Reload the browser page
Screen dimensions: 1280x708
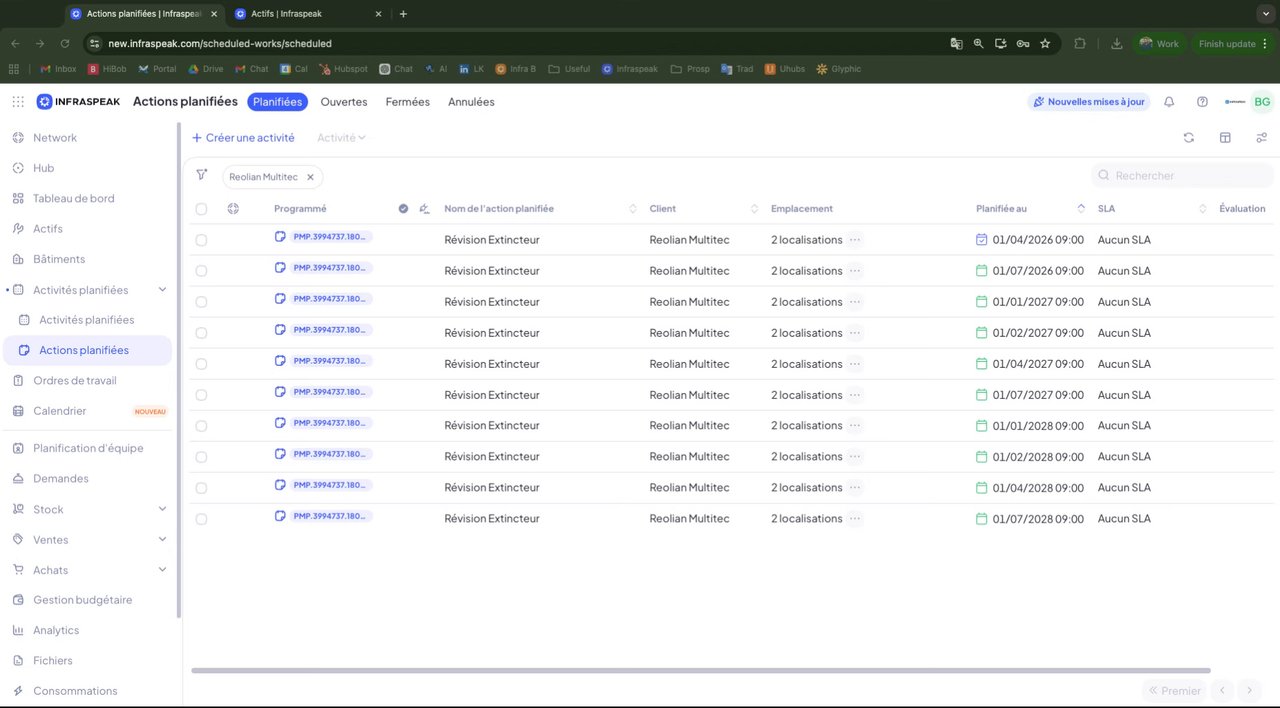pos(65,43)
